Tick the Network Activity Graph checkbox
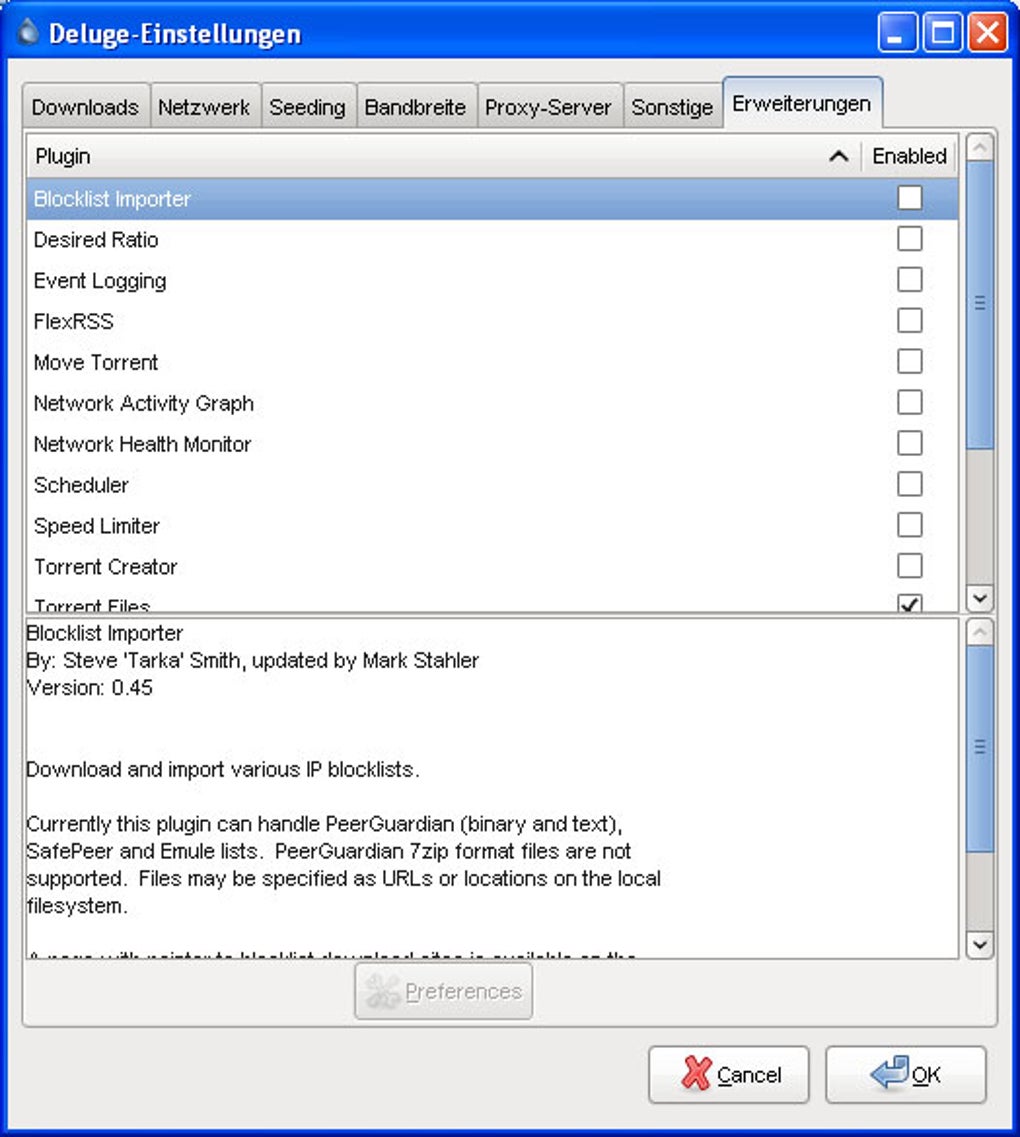Screen dimensions: 1020x1137 point(910,402)
